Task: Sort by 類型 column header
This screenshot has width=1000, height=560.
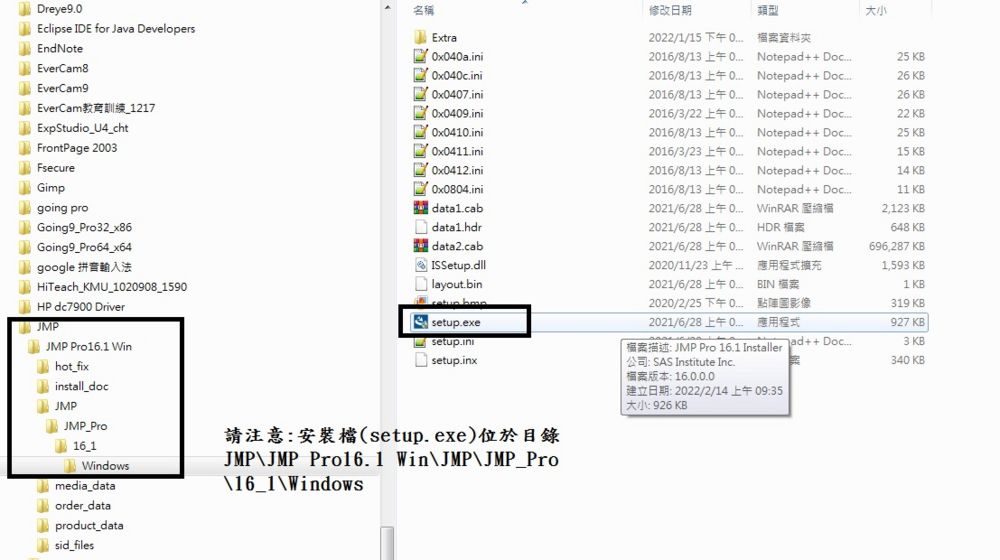Action: coord(767,10)
